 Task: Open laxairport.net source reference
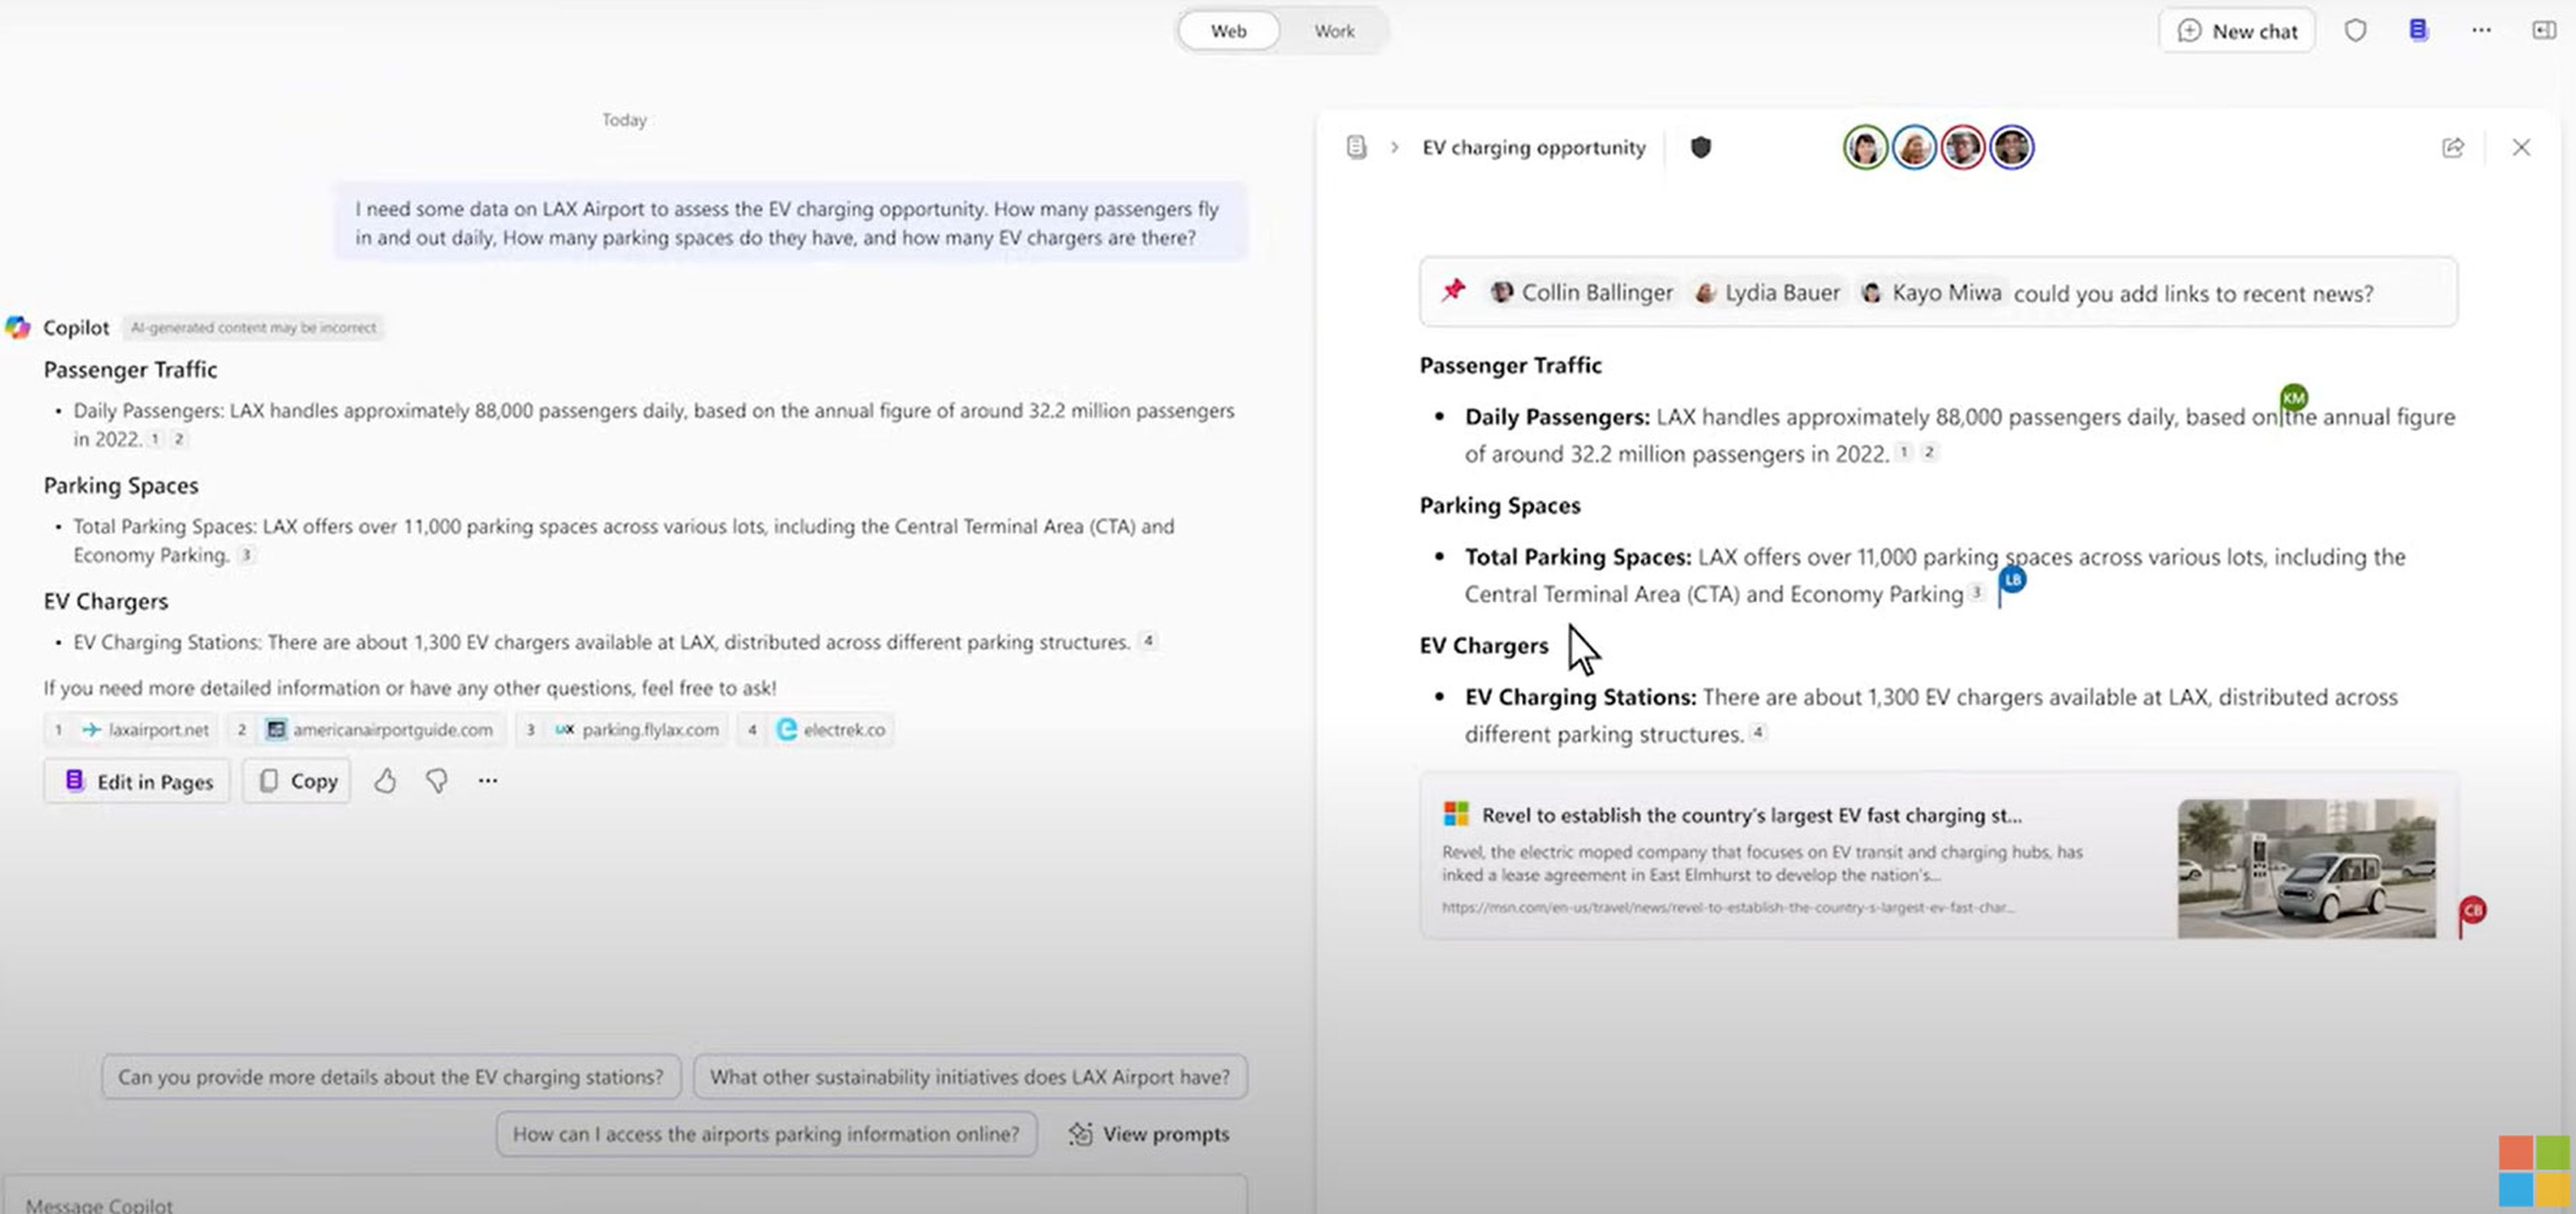[x=133, y=729]
